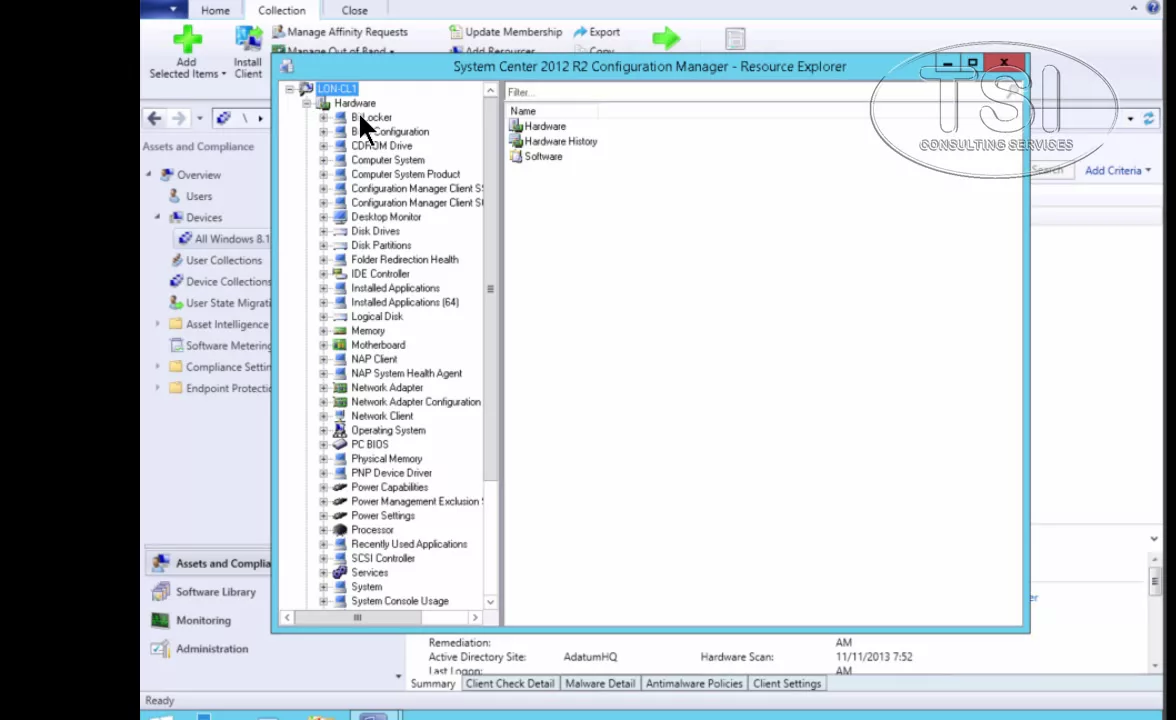
Task: Open the Client Settings tab
Action: pyautogui.click(x=787, y=683)
